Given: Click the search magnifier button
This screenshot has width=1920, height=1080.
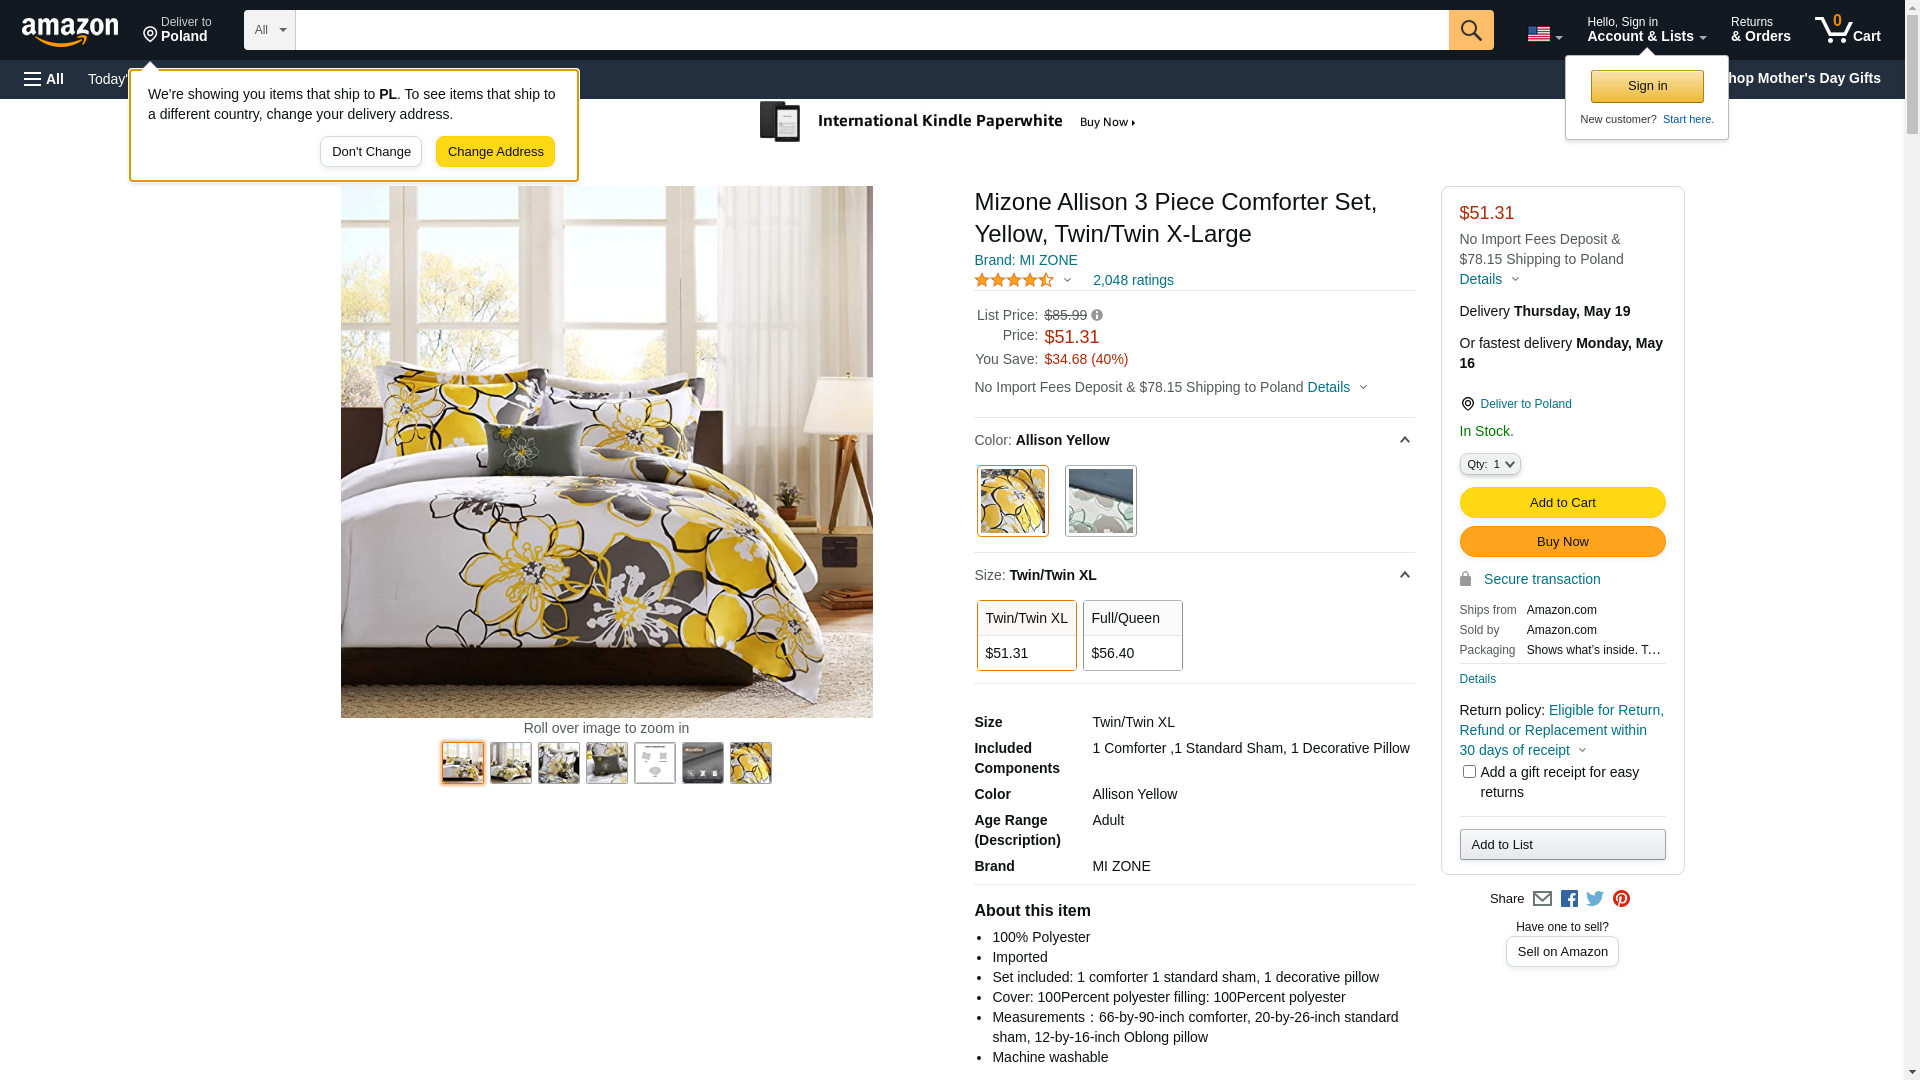Looking at the screenshot, I should pyautogui.click(x=1470, y=30).
